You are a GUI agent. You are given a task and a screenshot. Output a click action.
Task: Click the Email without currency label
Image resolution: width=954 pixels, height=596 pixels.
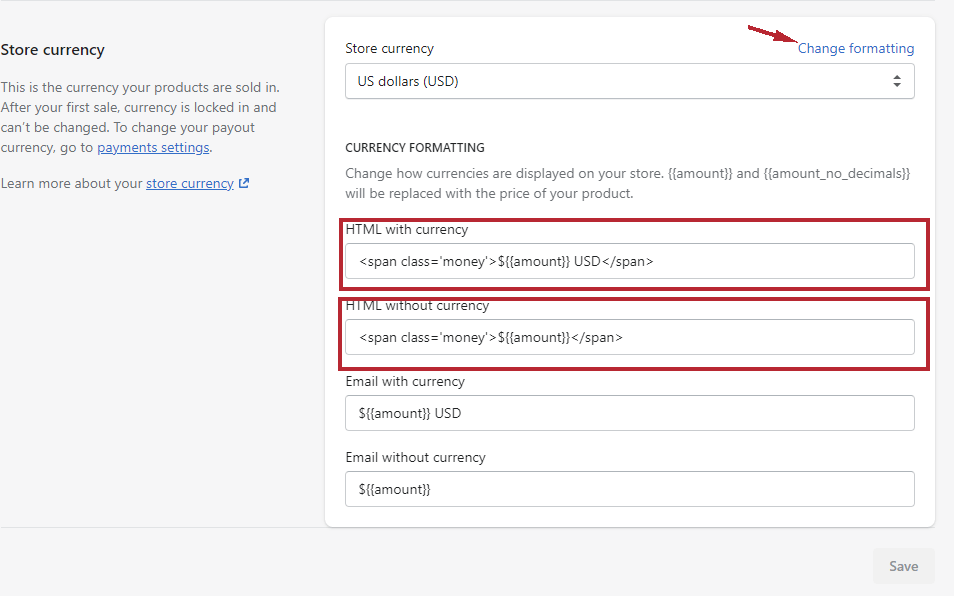pos(415,457)
